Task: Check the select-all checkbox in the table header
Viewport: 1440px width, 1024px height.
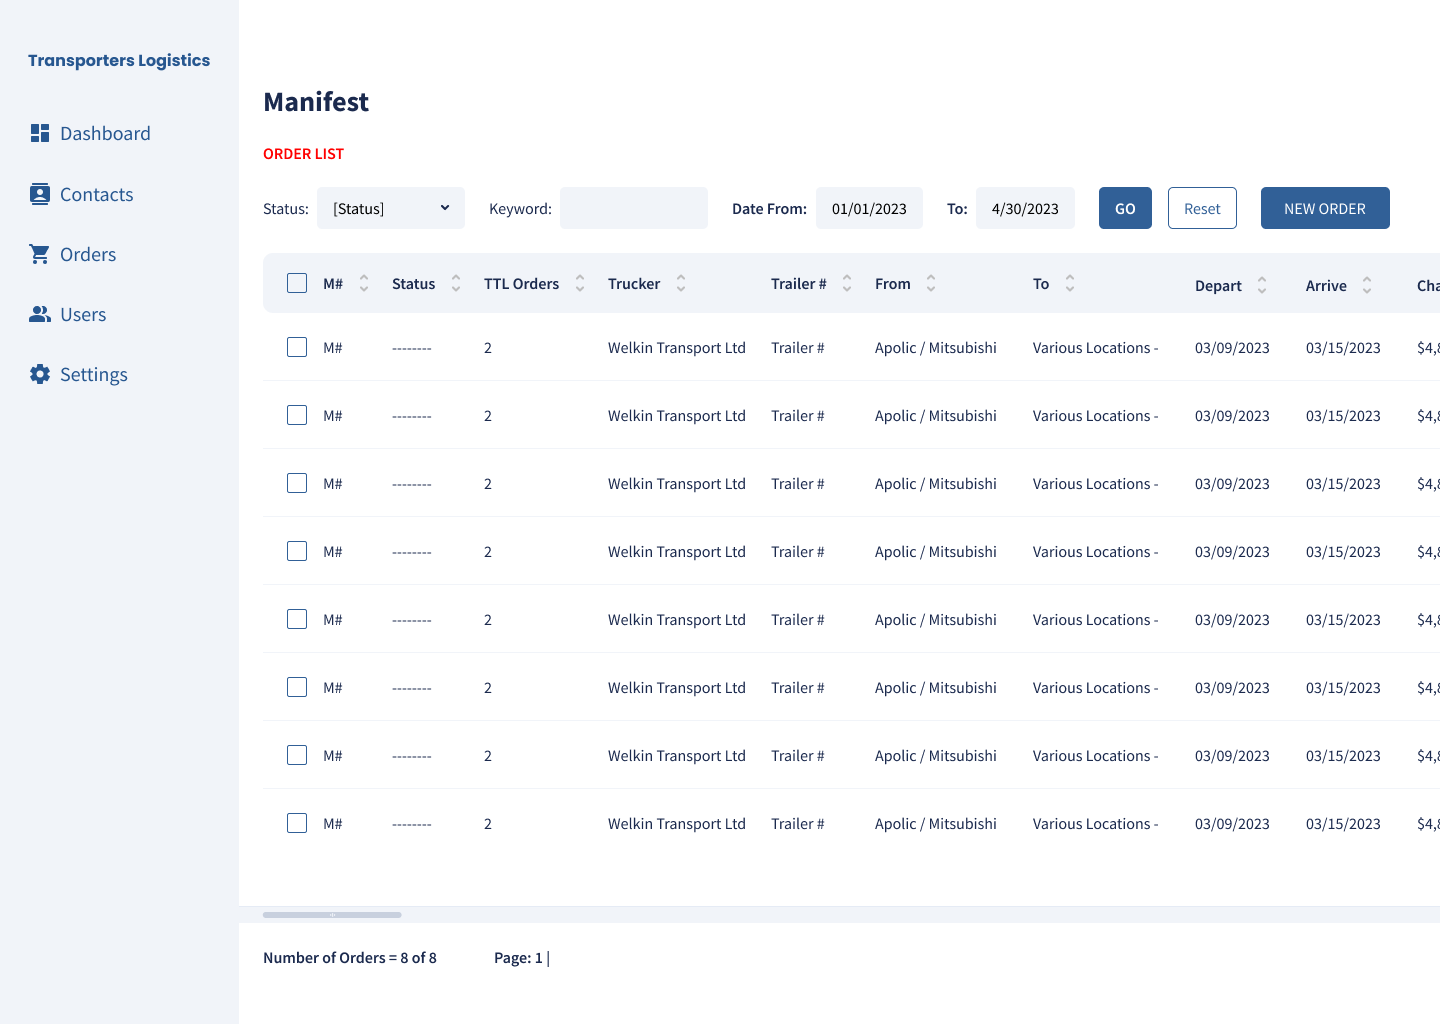Action: point(297,283)
